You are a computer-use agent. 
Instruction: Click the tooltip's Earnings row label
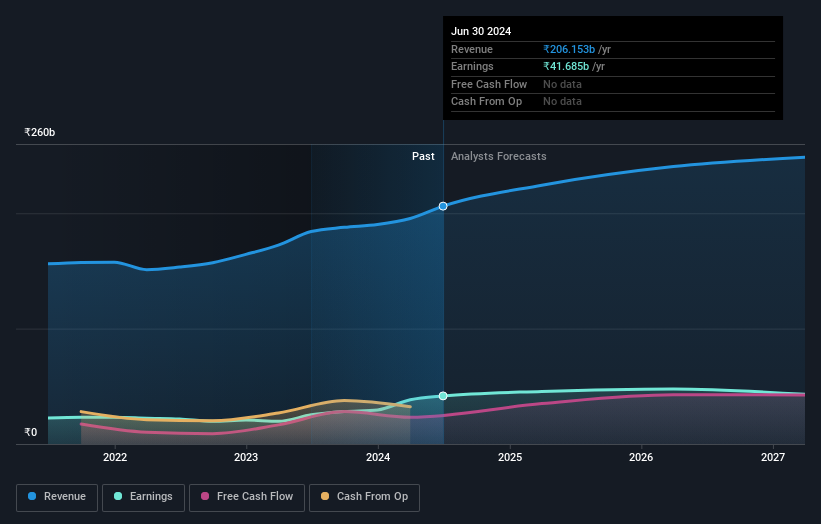click(x=472, y=66)
